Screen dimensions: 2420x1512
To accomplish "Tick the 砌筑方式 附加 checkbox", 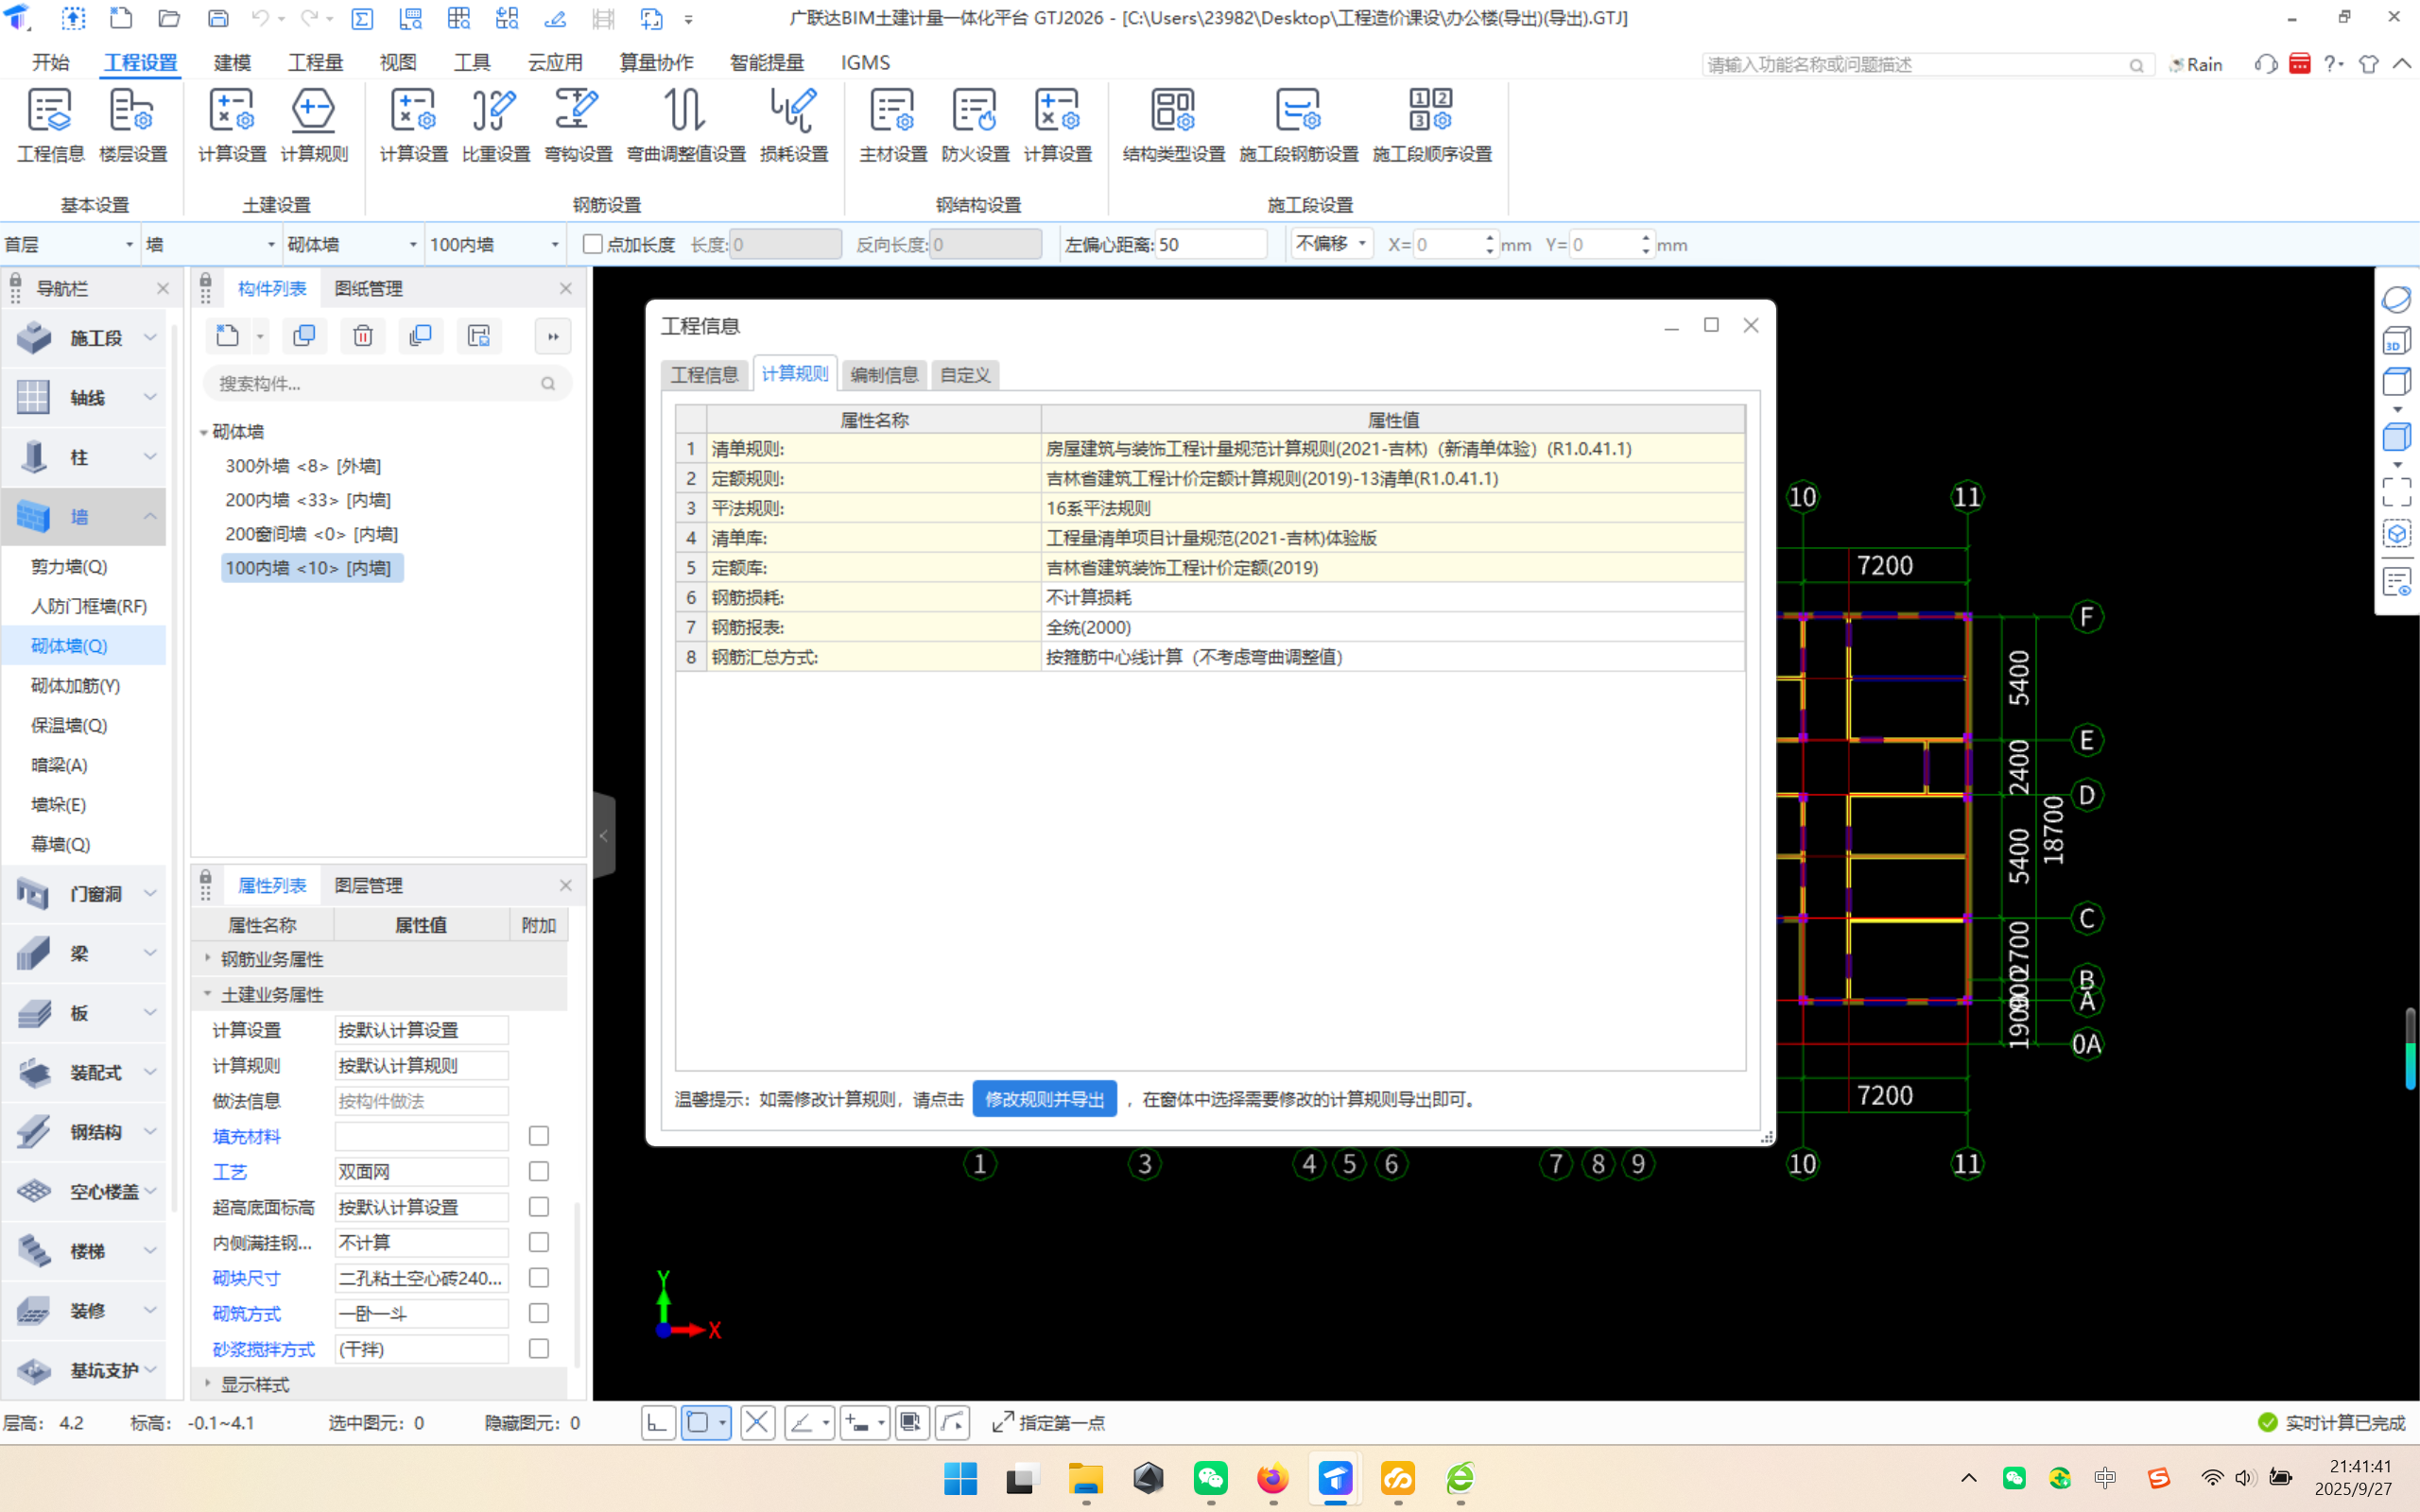I will [539, 1313].
